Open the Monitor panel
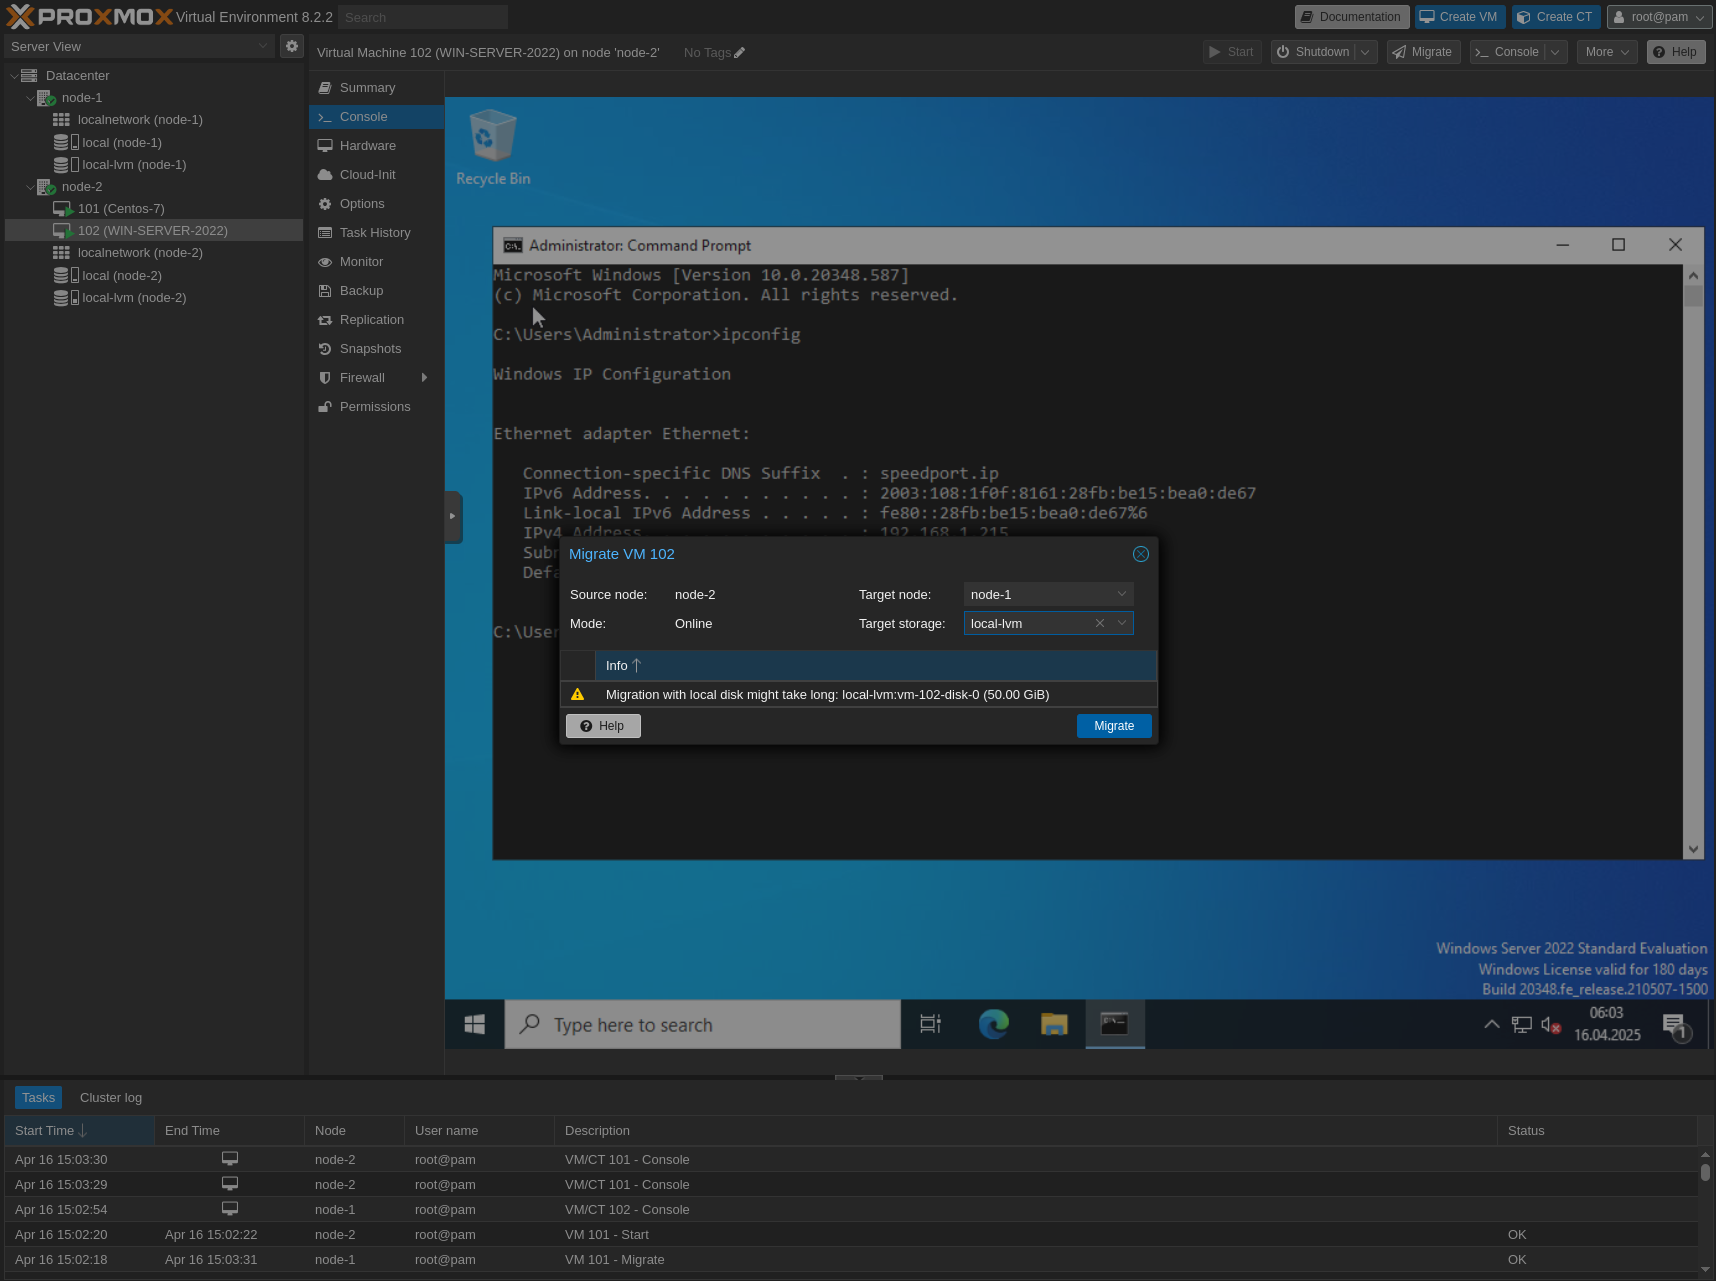Image resolution: width=1716 pixels, height=1281 pixels. point(360,261)
